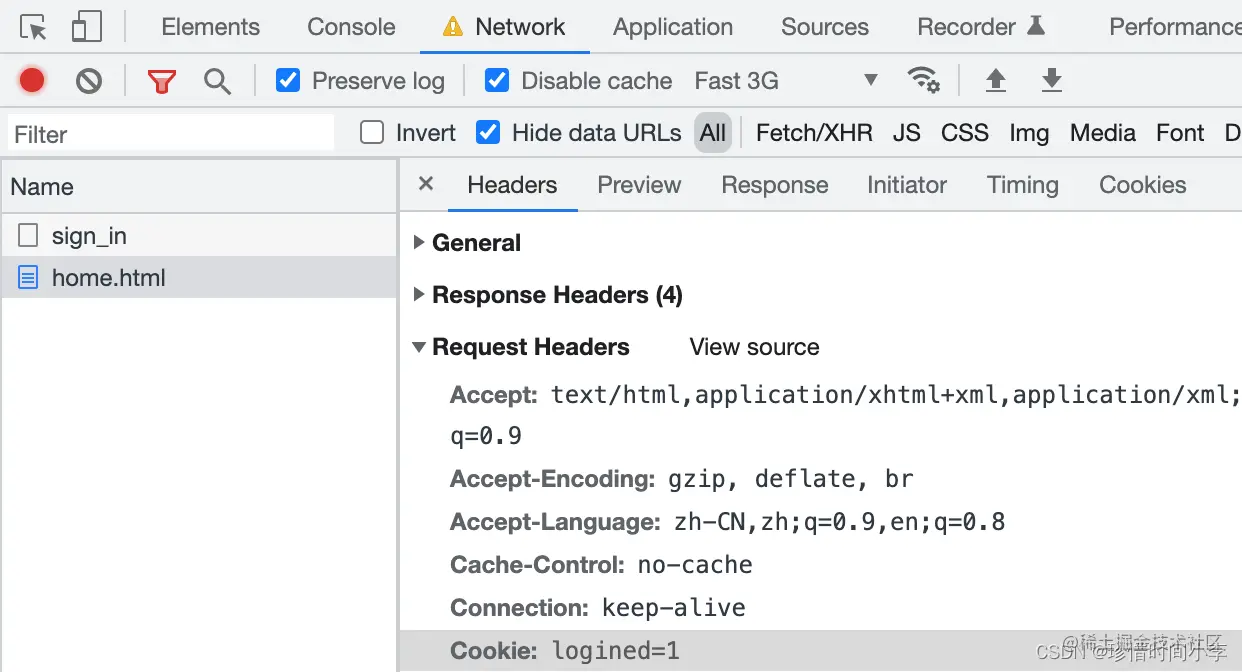Viewport: 1242px width, 672px height.
Task: Stop recording network log with red button
Action: point(32,80)
